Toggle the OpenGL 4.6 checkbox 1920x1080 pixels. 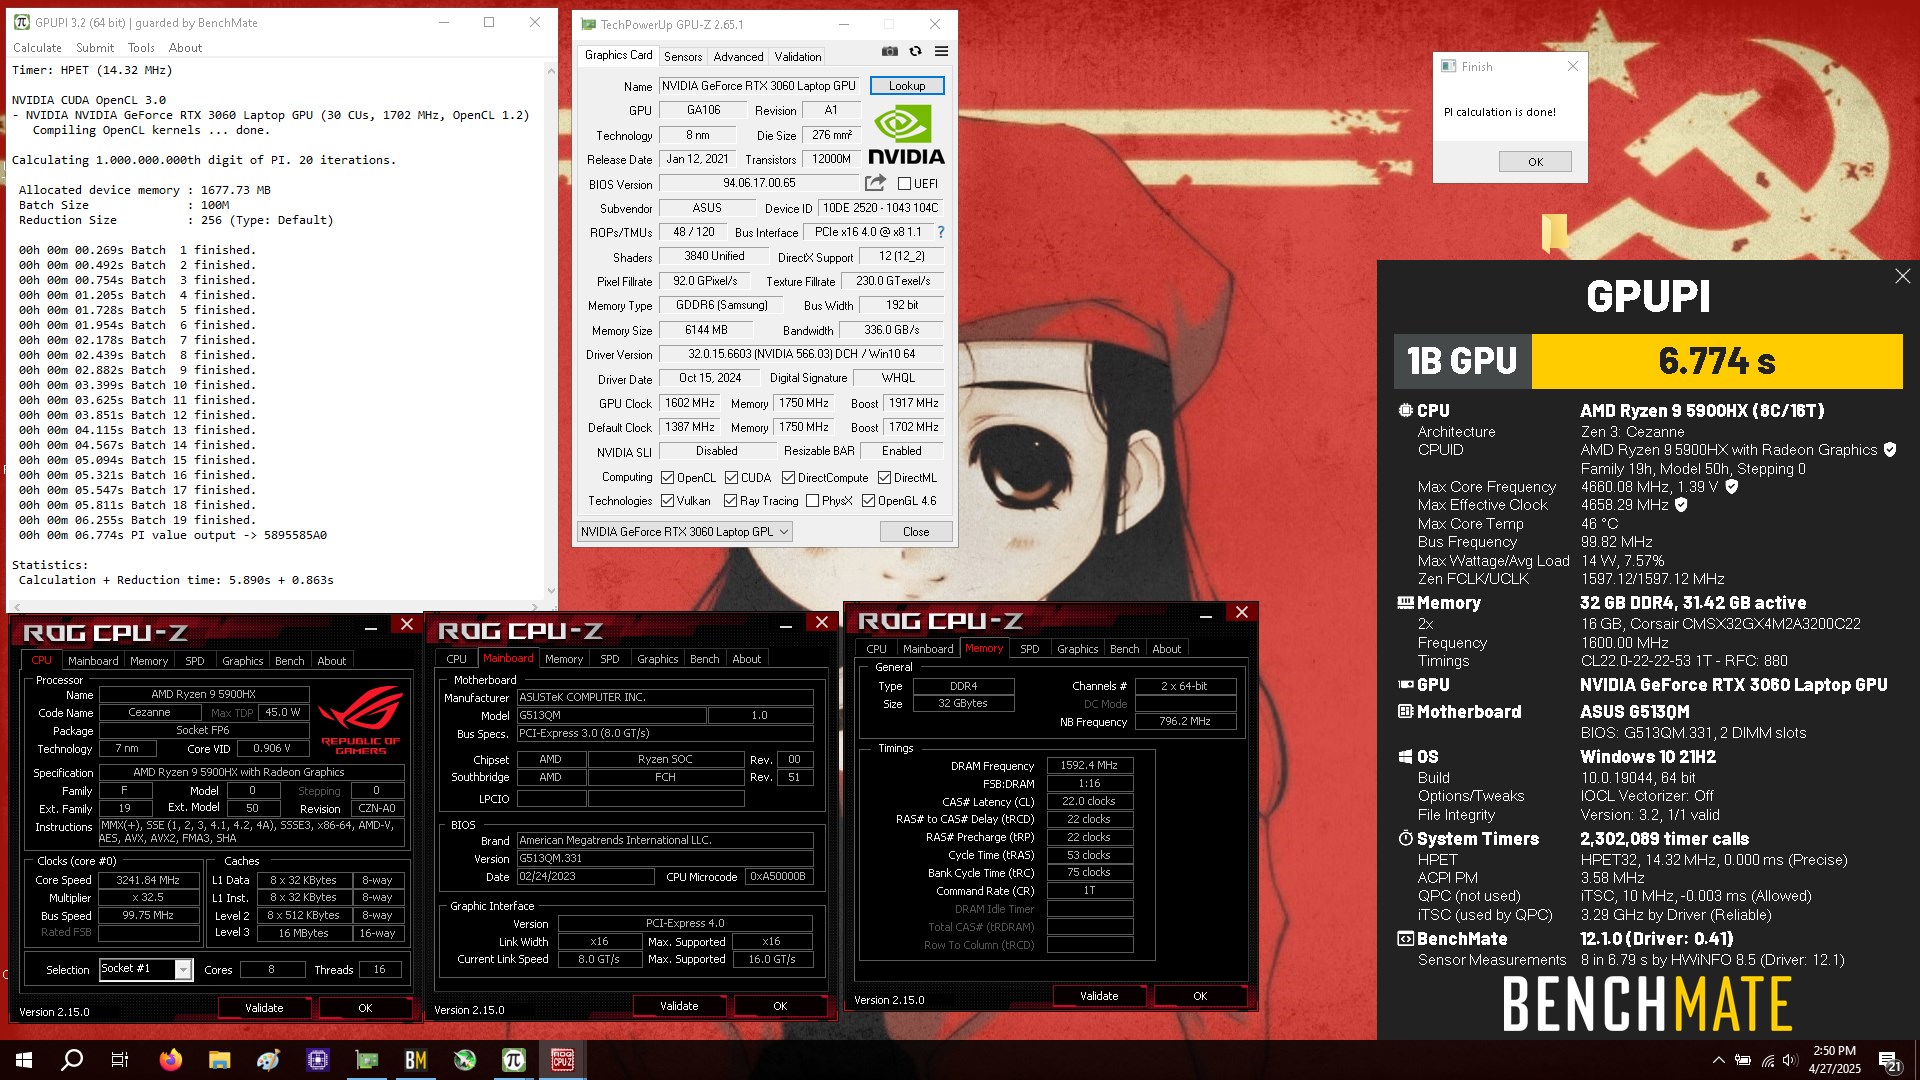click(x=868, y=501)
